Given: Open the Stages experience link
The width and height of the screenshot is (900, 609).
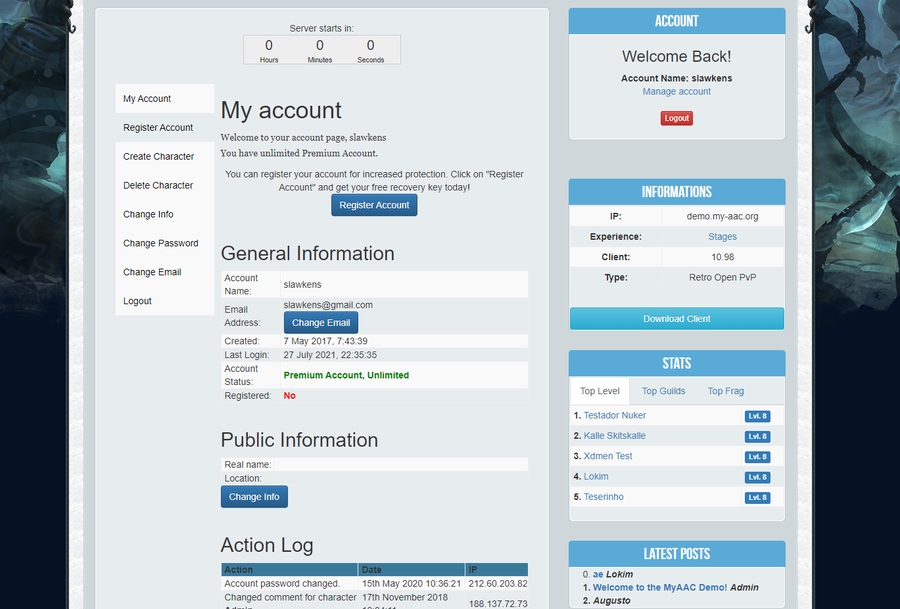Looking at the screenshot, I should click(x=722, y=237).
